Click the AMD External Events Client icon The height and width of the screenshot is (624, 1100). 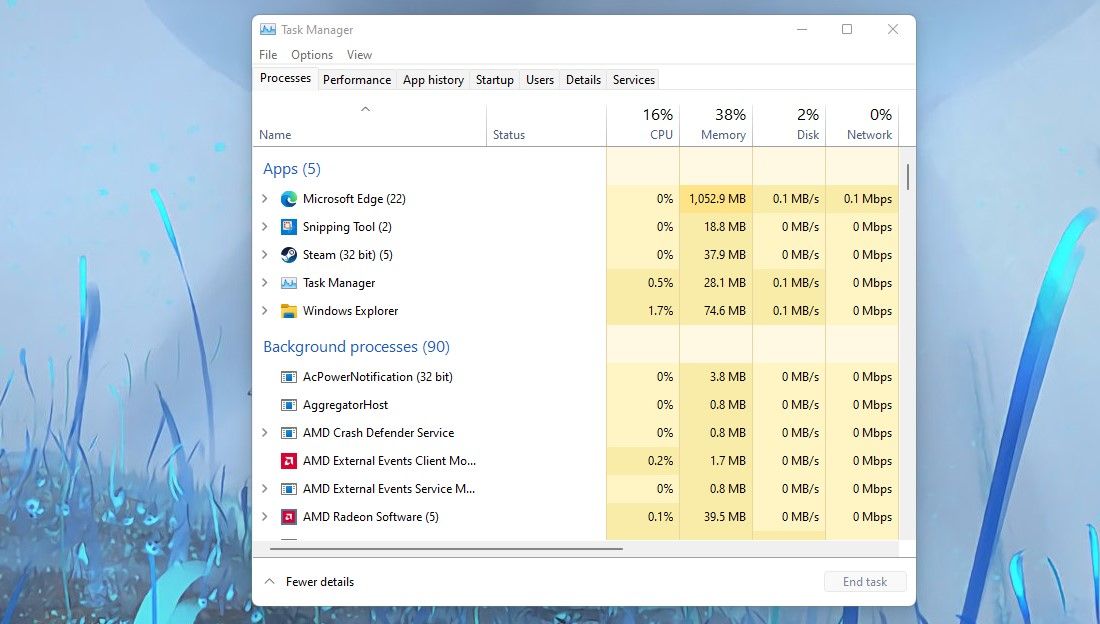(288, 461)
